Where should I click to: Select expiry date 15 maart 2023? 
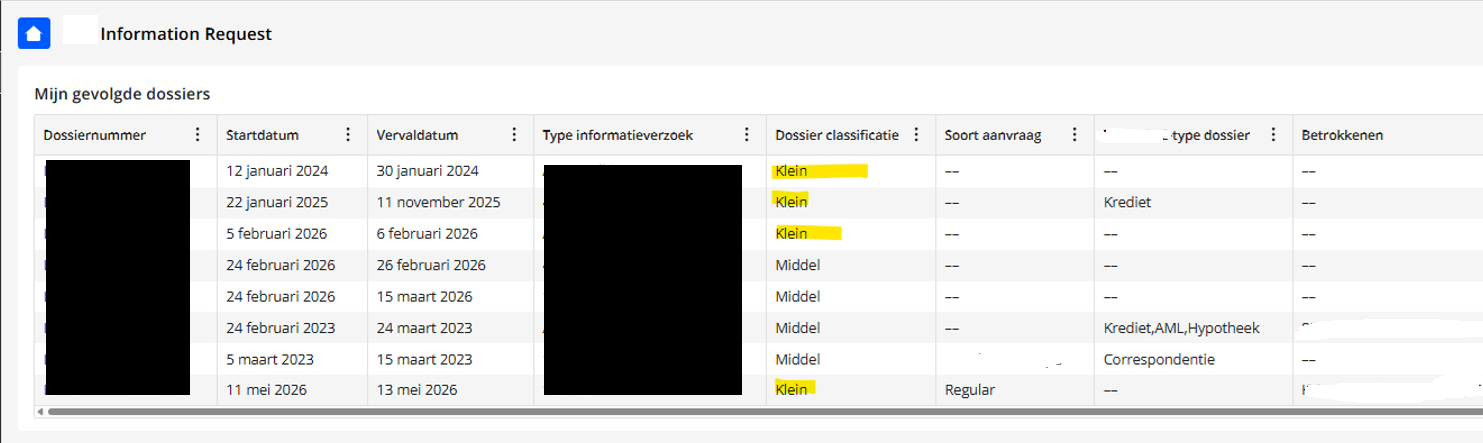(424, 359)
